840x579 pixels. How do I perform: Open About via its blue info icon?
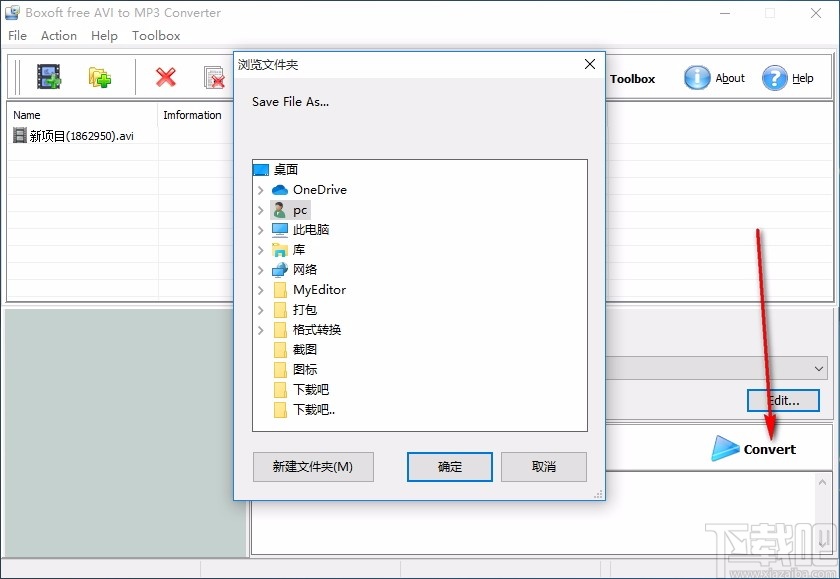point(696,77)
